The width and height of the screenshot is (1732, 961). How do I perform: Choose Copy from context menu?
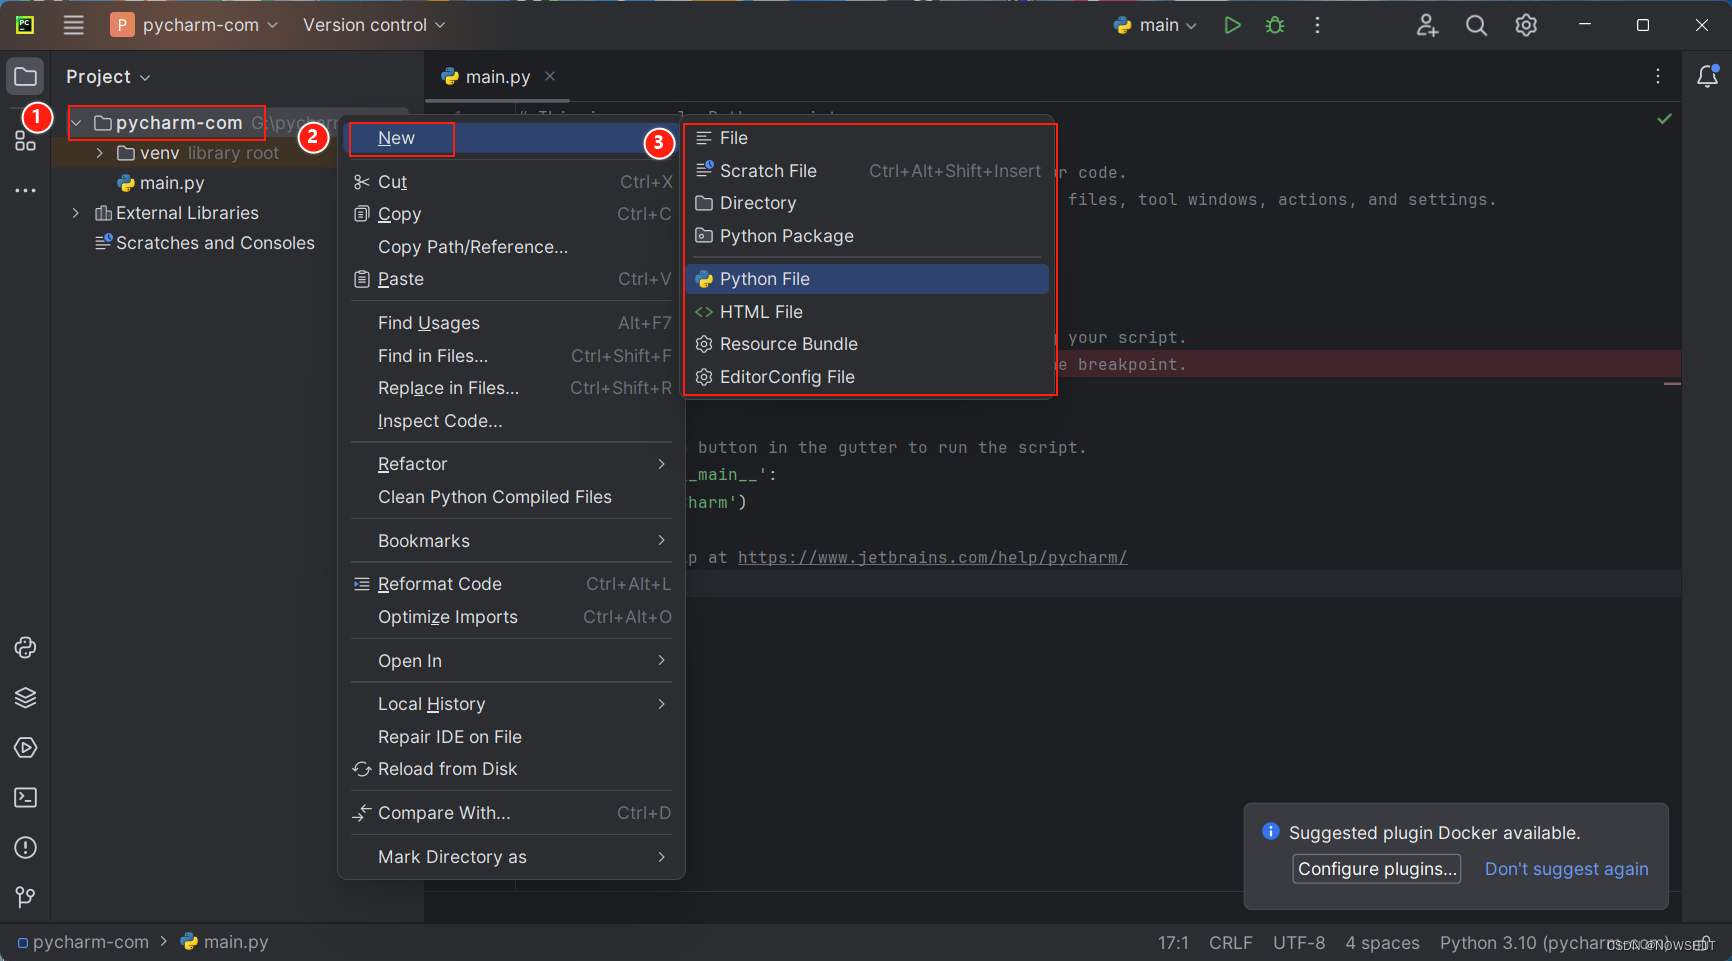[511, 214]
